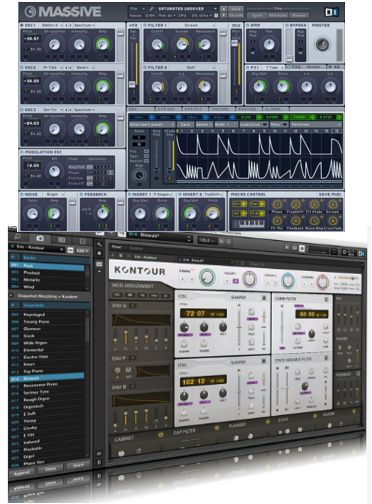Toggle the OSC2 power button

click(22, 68)
